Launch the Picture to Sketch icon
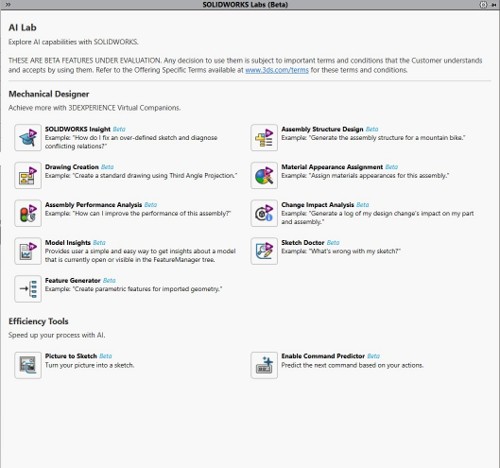 28,365
